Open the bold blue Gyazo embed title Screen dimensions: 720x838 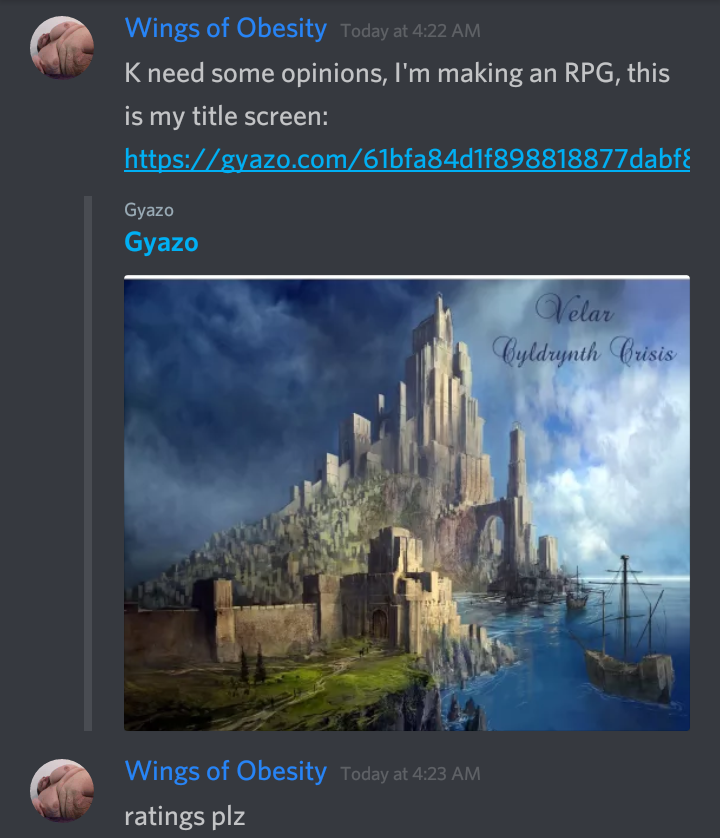coord(161,242)
